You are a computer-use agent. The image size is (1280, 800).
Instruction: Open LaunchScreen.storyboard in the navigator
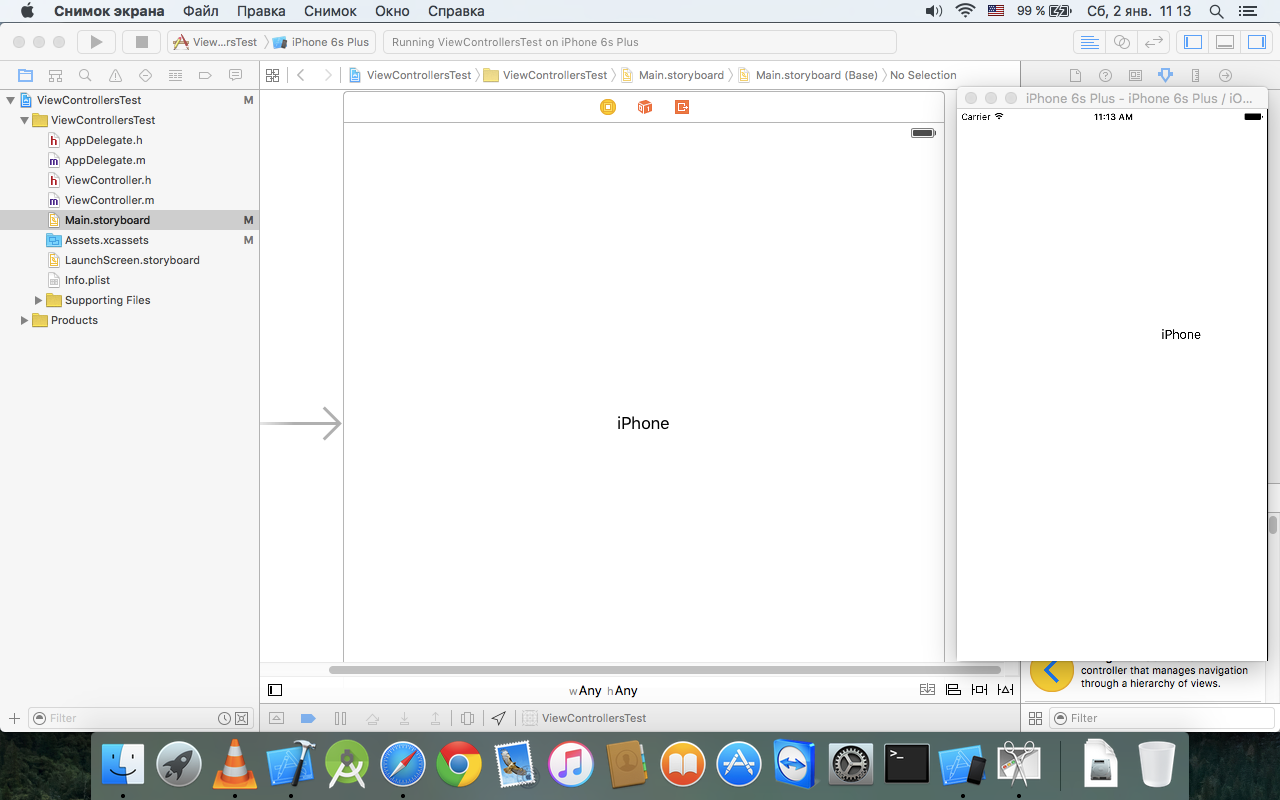click(132, 260)
